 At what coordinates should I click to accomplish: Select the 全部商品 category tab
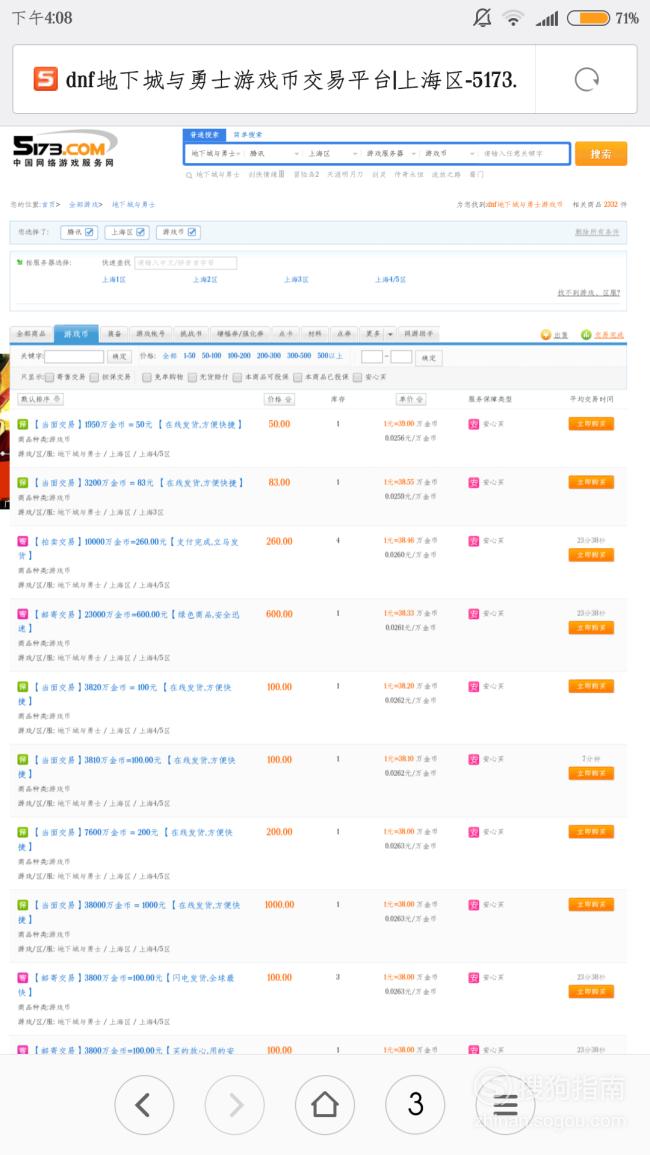pyautogui.click(x=32, y=334)
